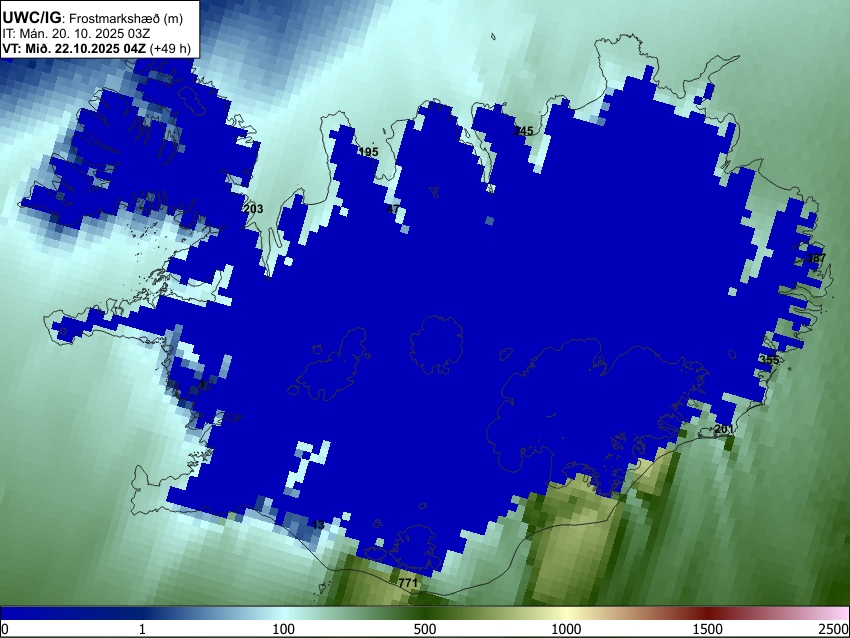The image size is (850, 638).
Task: Click the IT Mán. 20. 10. 2025 03Z line
Action: [x=76, y=34]
